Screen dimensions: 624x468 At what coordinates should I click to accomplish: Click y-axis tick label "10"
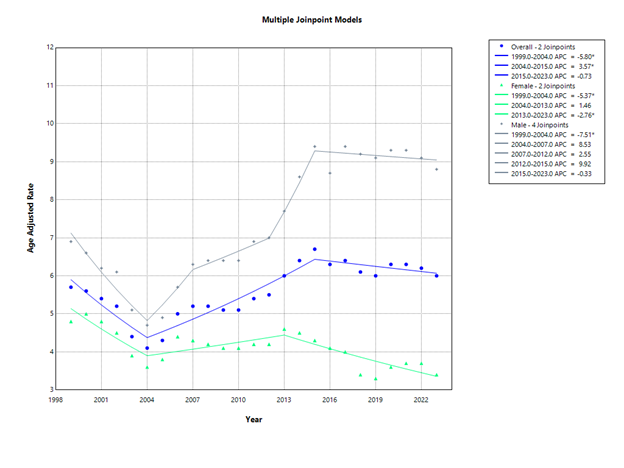50,123
